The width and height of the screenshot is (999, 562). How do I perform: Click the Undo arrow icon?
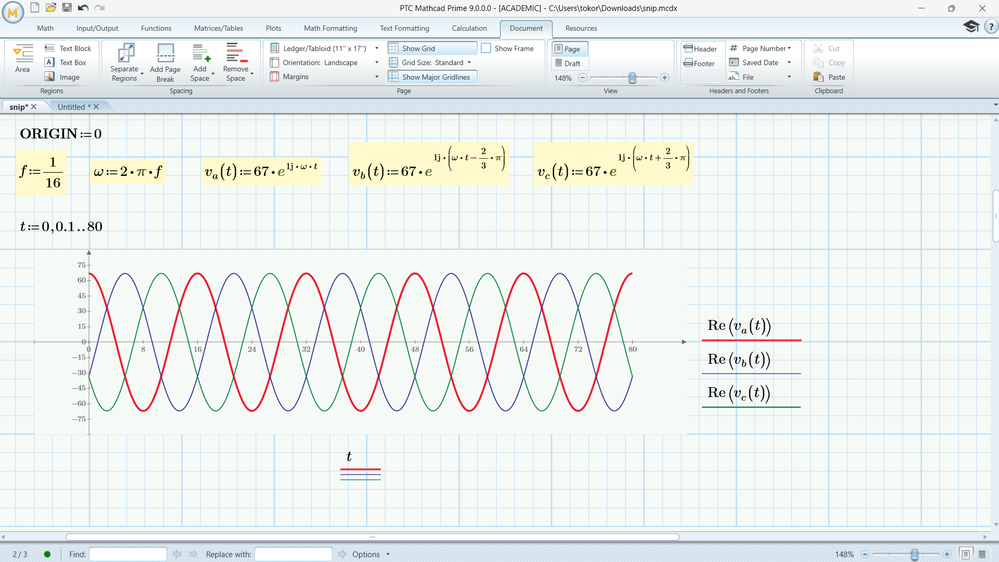tap(83, 7)
